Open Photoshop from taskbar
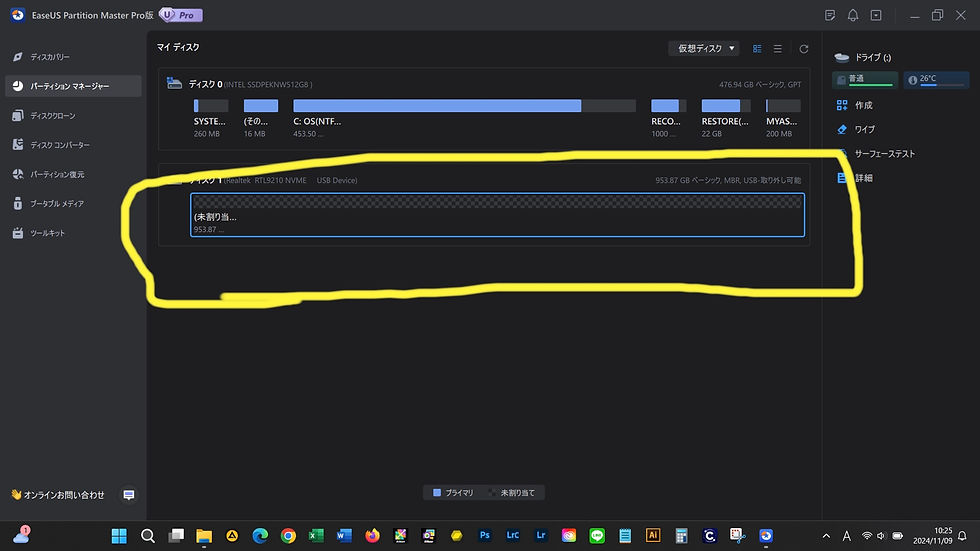980x551 pixels. click(484, 535)
